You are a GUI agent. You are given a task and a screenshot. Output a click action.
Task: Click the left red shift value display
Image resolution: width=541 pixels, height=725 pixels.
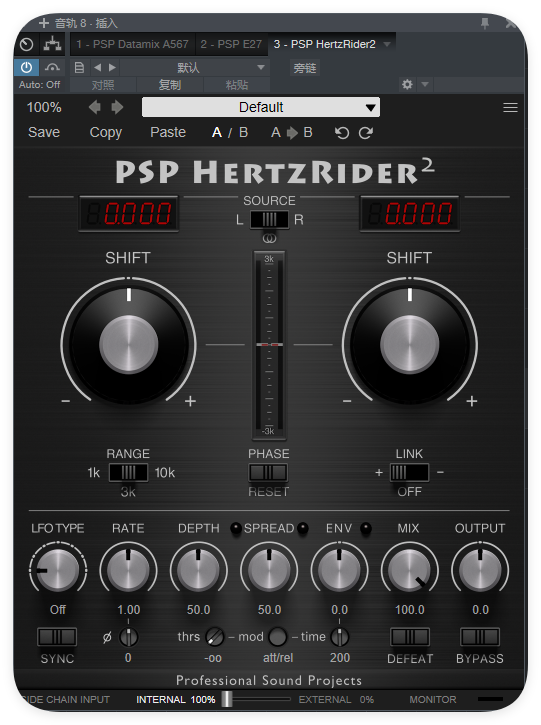pyautogui.click(x=129, y=214)
